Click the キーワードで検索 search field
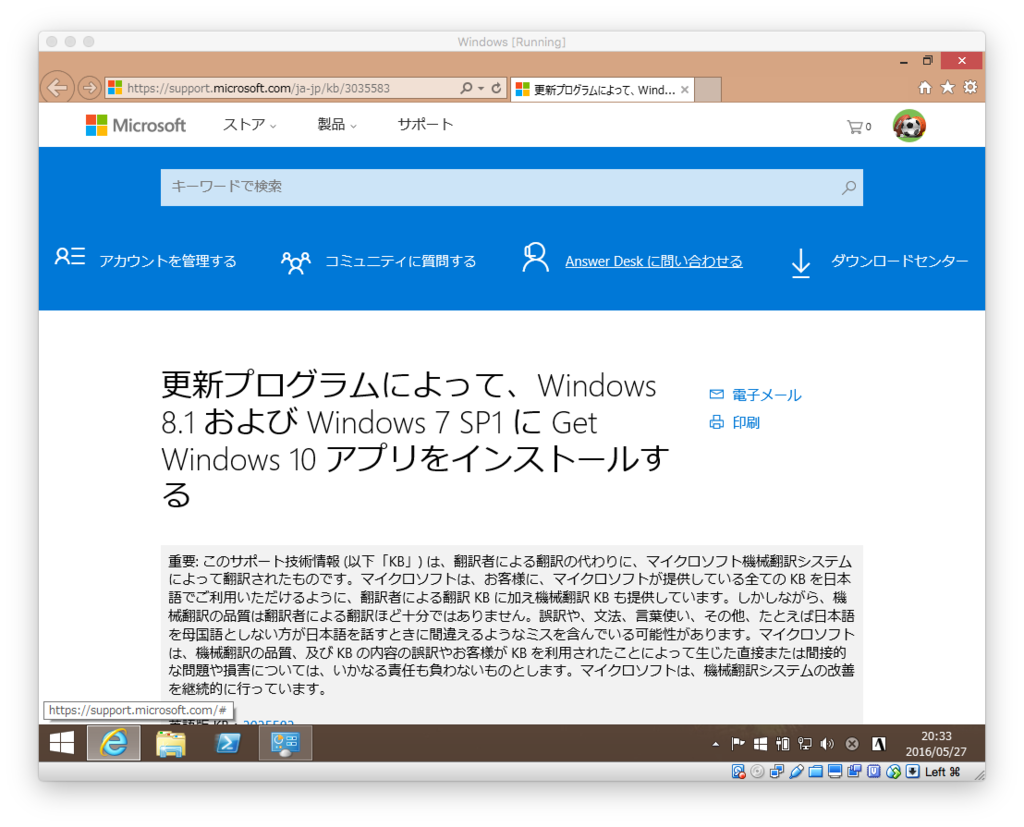Screen dimensions: 1024x827 click(x=511, y=187)
